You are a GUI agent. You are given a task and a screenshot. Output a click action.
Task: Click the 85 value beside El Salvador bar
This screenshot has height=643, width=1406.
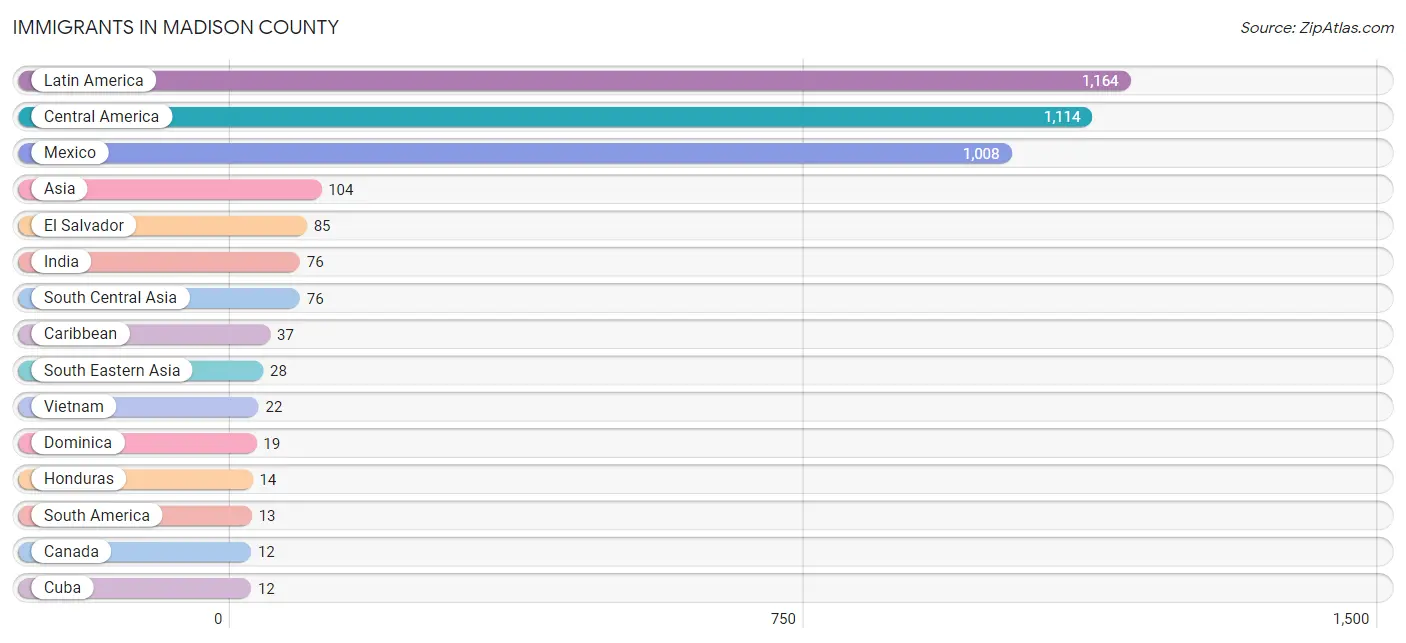click(x=322, y=226)
